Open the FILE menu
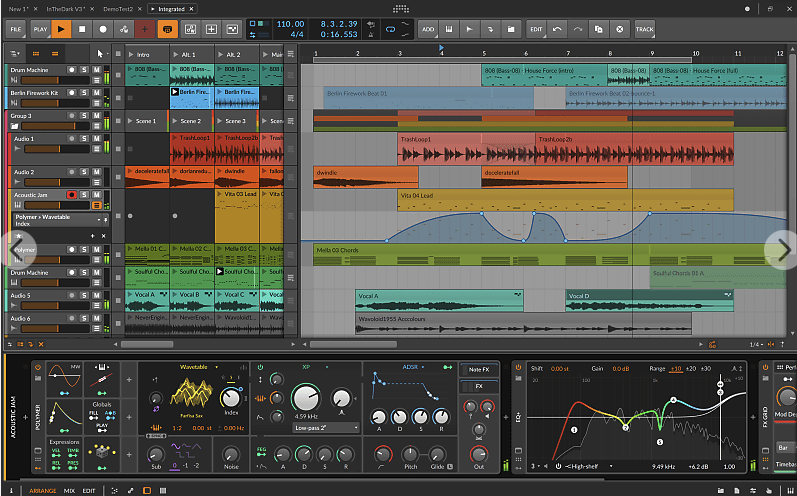This screenshot has width=797, height=496. tap(16, 29)
